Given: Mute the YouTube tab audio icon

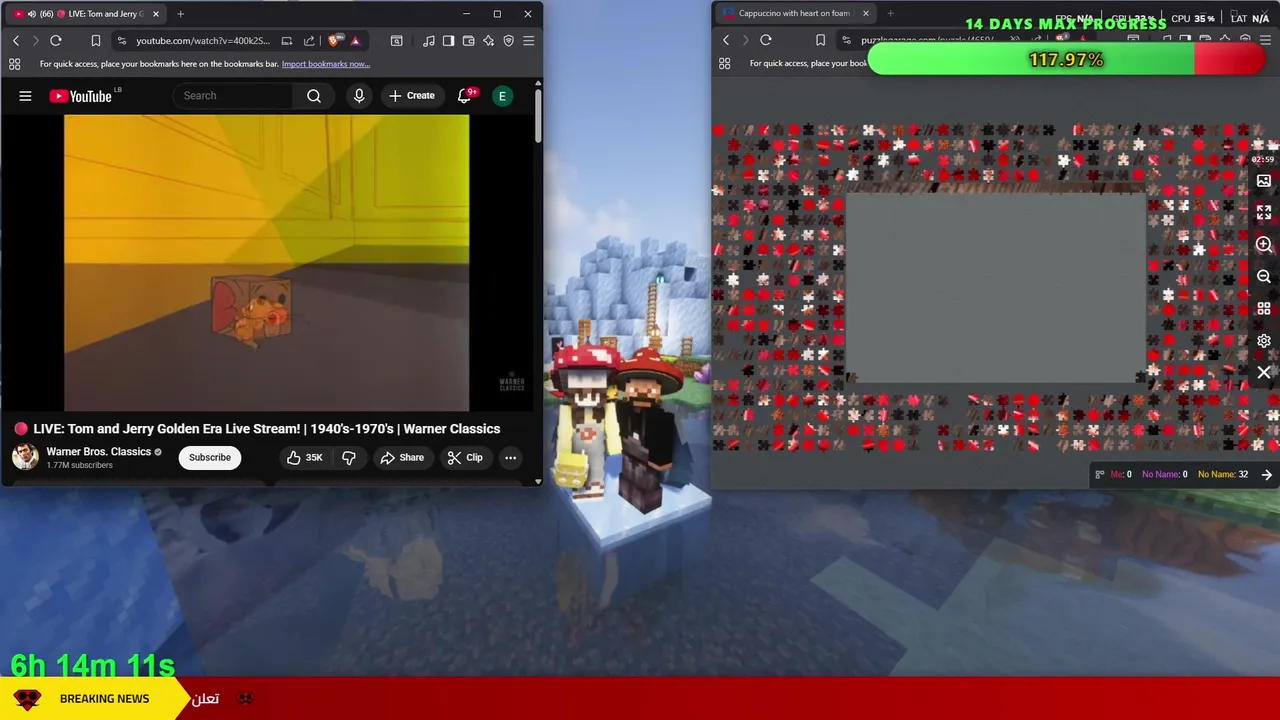Looking at the screenshot, I should click(31, 14).
